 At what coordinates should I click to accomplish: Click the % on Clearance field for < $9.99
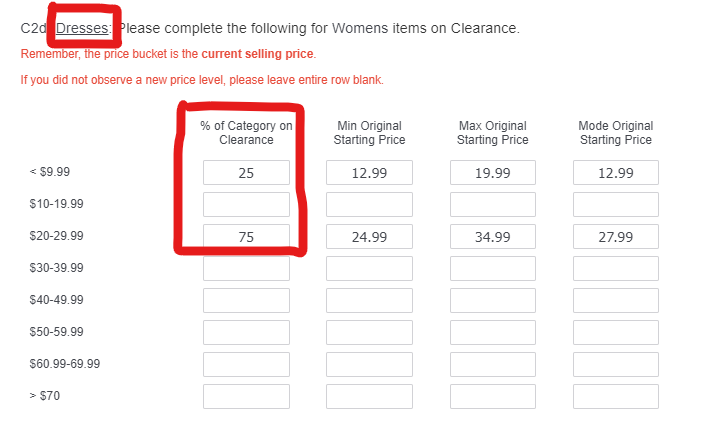coord(246,173)
